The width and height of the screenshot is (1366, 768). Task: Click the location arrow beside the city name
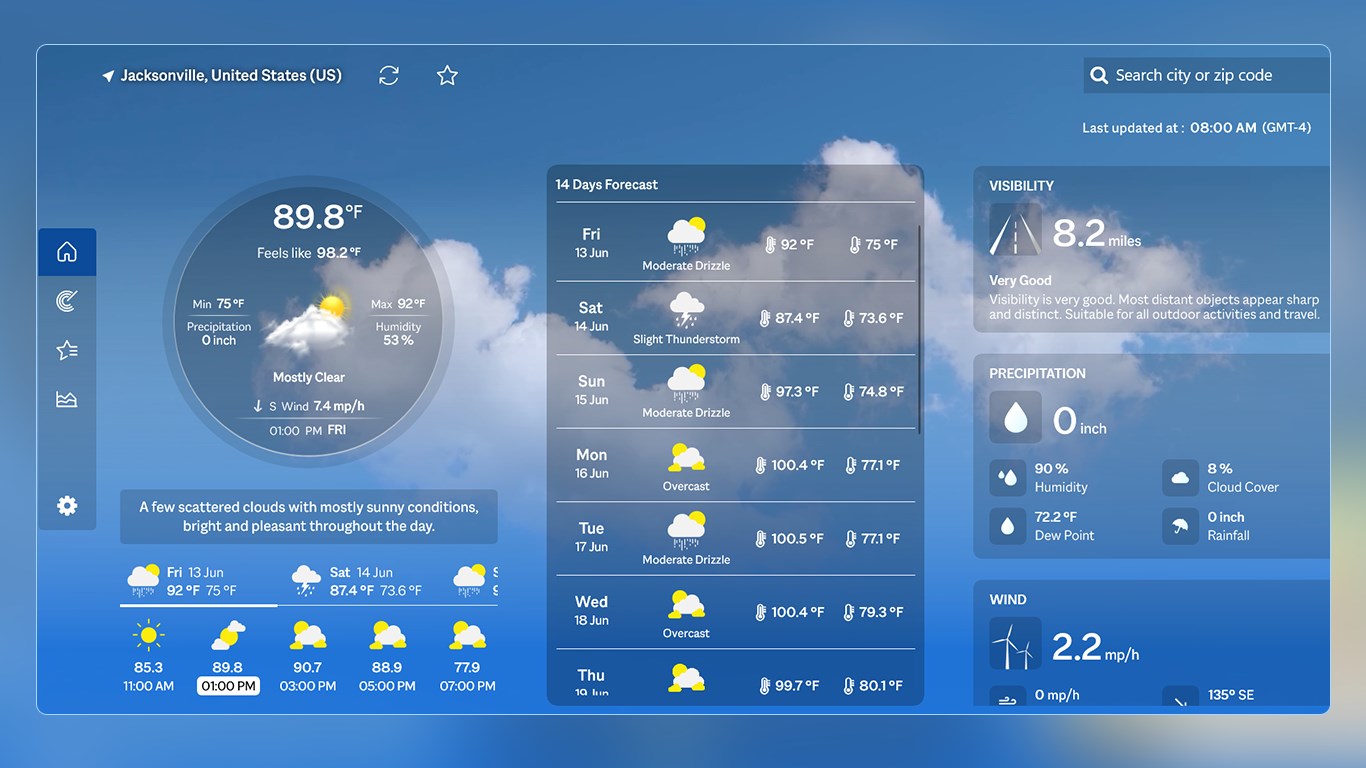pyautogui.click(x=107, y=74)
